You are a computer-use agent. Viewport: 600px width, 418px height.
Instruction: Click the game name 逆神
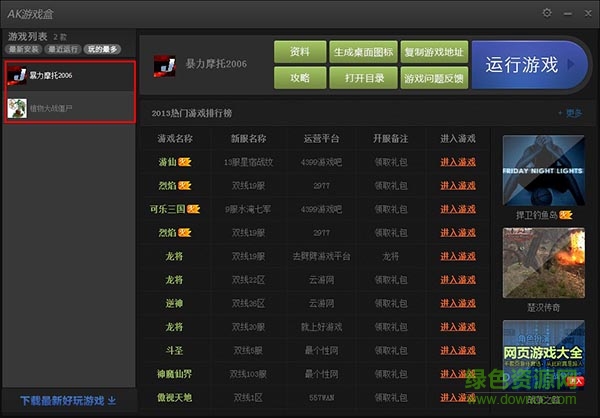[174, 303]
